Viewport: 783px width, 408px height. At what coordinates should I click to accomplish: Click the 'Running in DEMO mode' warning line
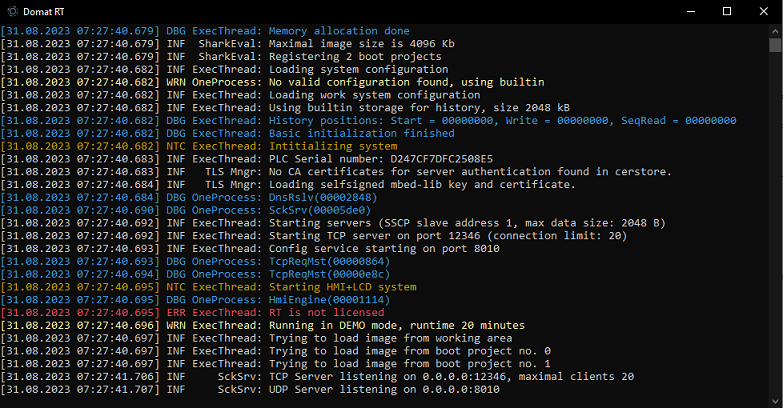coord(263,326)
